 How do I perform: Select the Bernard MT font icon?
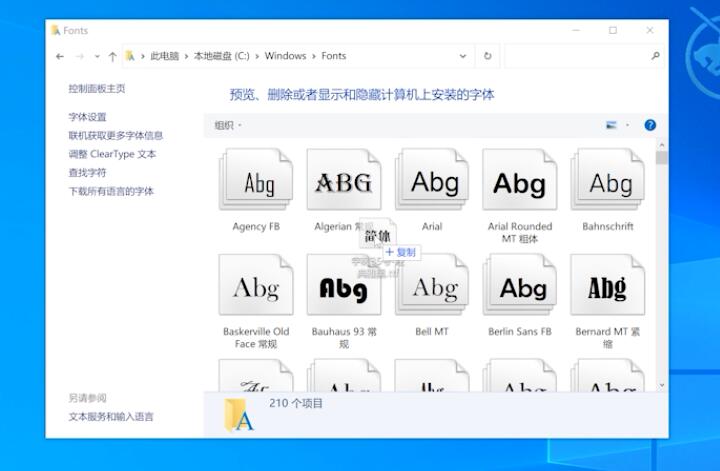[x=608, y=285]
